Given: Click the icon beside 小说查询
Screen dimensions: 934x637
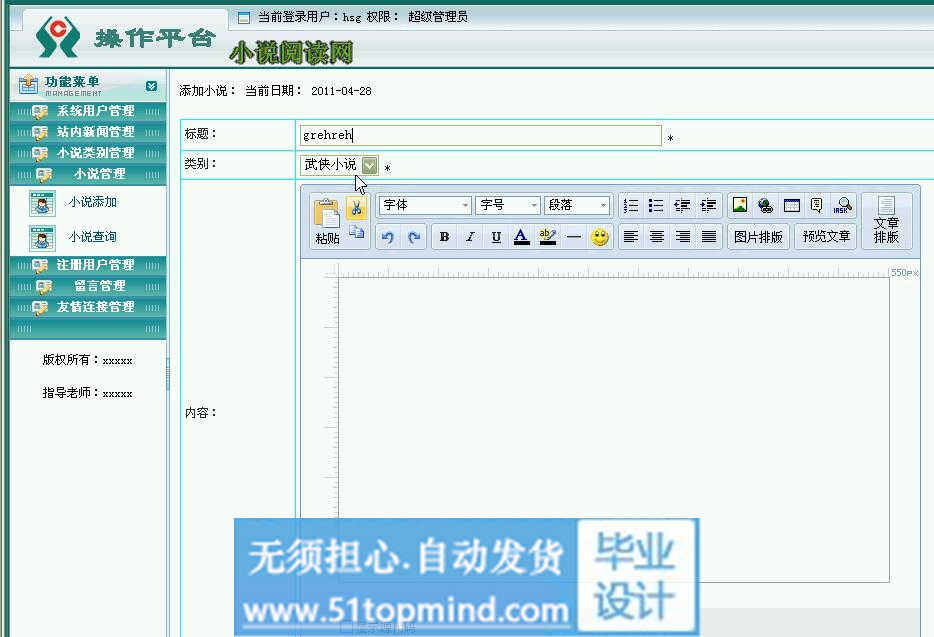Looking at the screenshot, I should 42,238.
